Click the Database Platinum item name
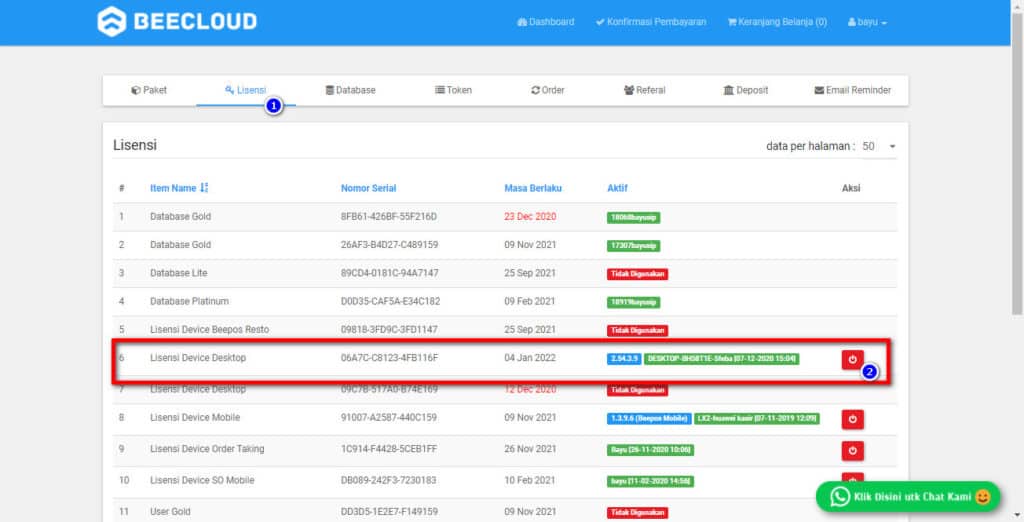The height and width of the screenshot is (522, 1024). tap(189, 301)
